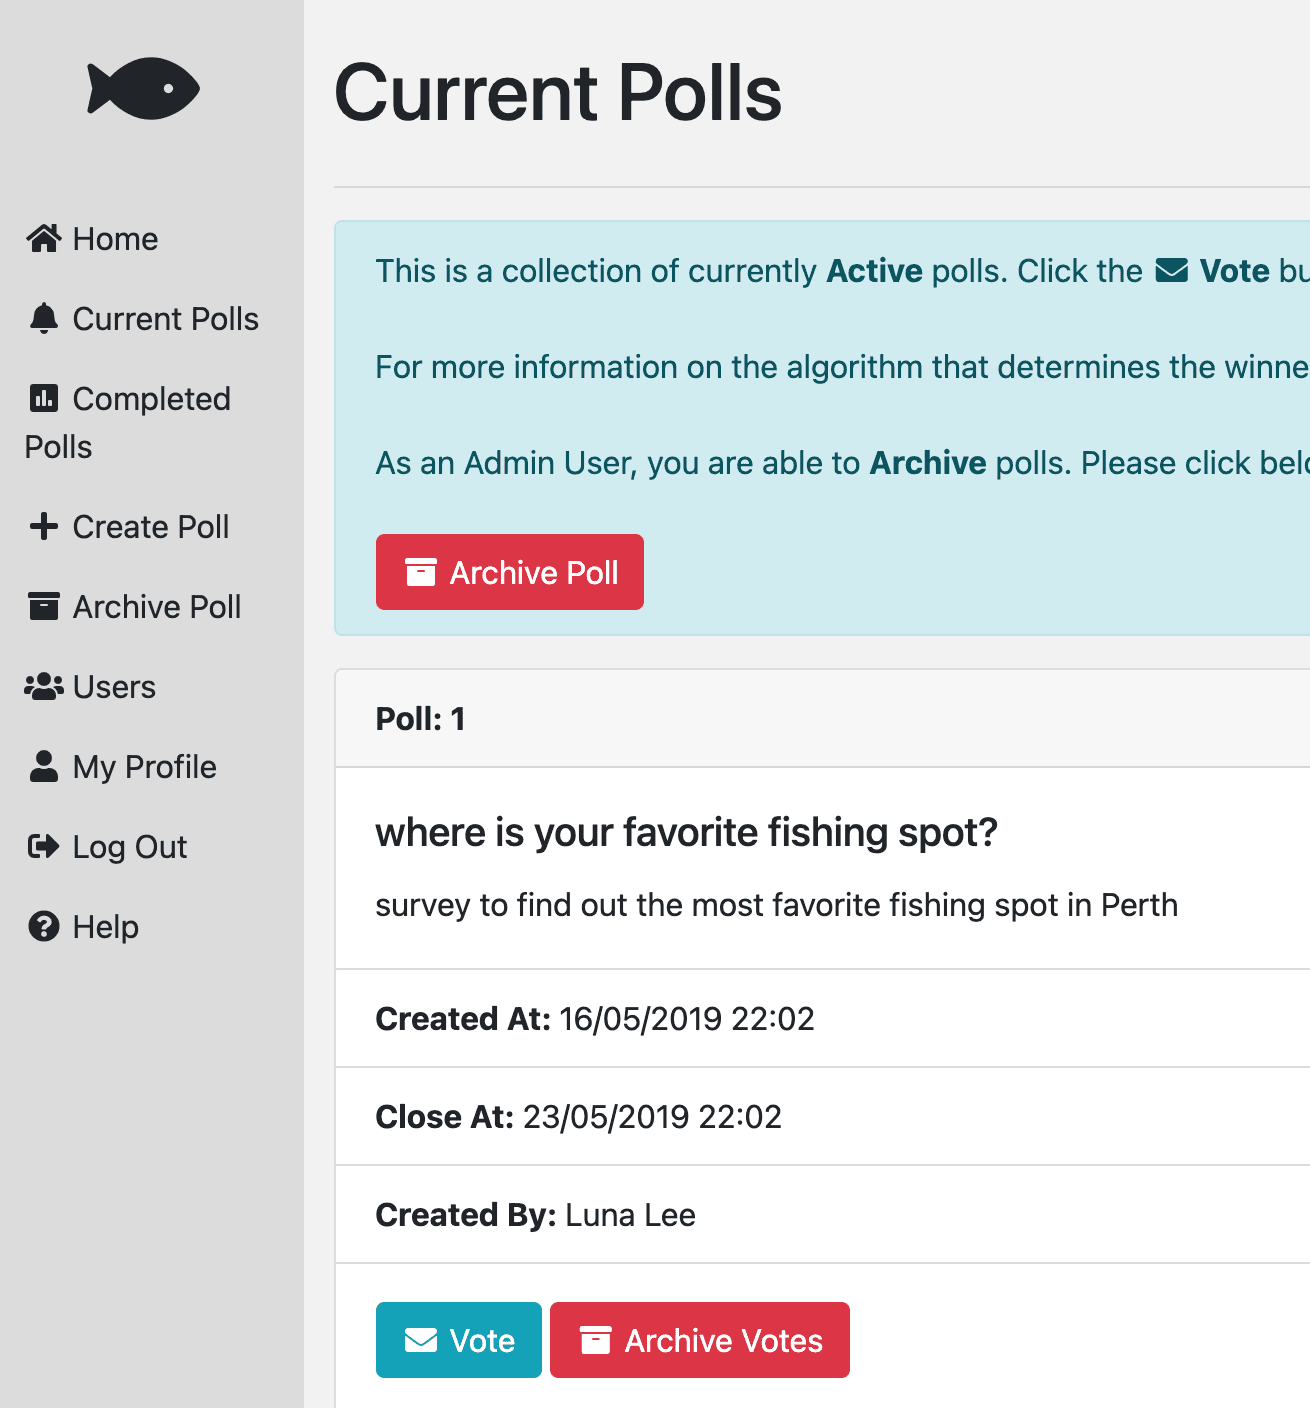Click the sign-out arrow icon beside Log Out
1310x1408 pixels.
(44, 847)
